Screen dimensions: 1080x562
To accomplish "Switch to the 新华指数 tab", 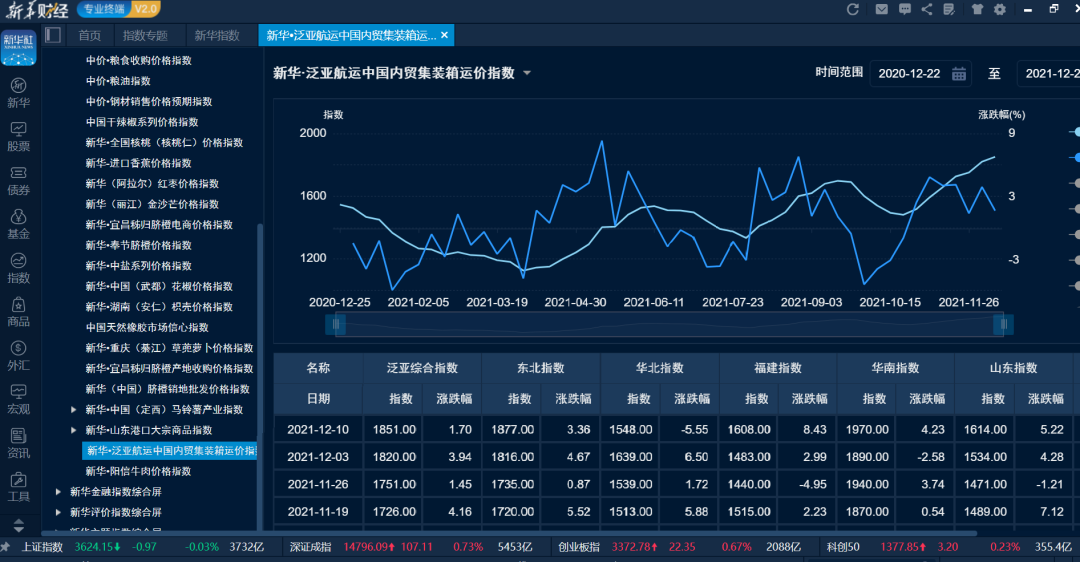I will tap(217, 35).
